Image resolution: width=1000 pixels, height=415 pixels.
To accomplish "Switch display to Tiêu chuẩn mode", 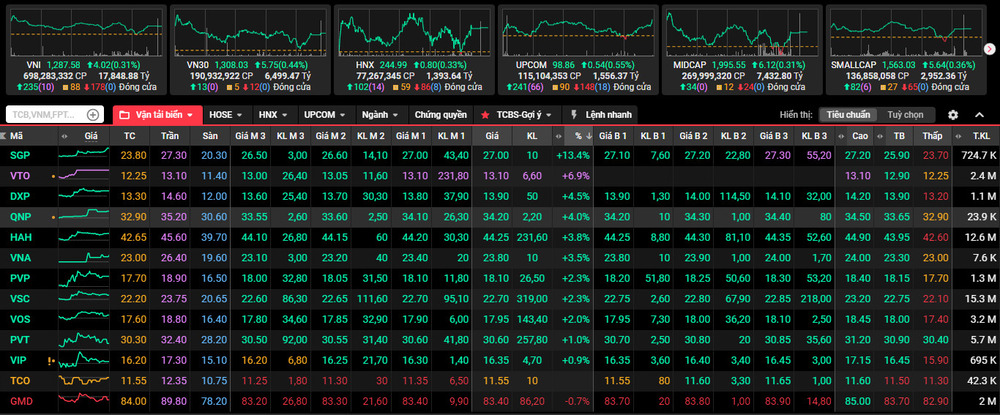I will click(x=846, y=115).
